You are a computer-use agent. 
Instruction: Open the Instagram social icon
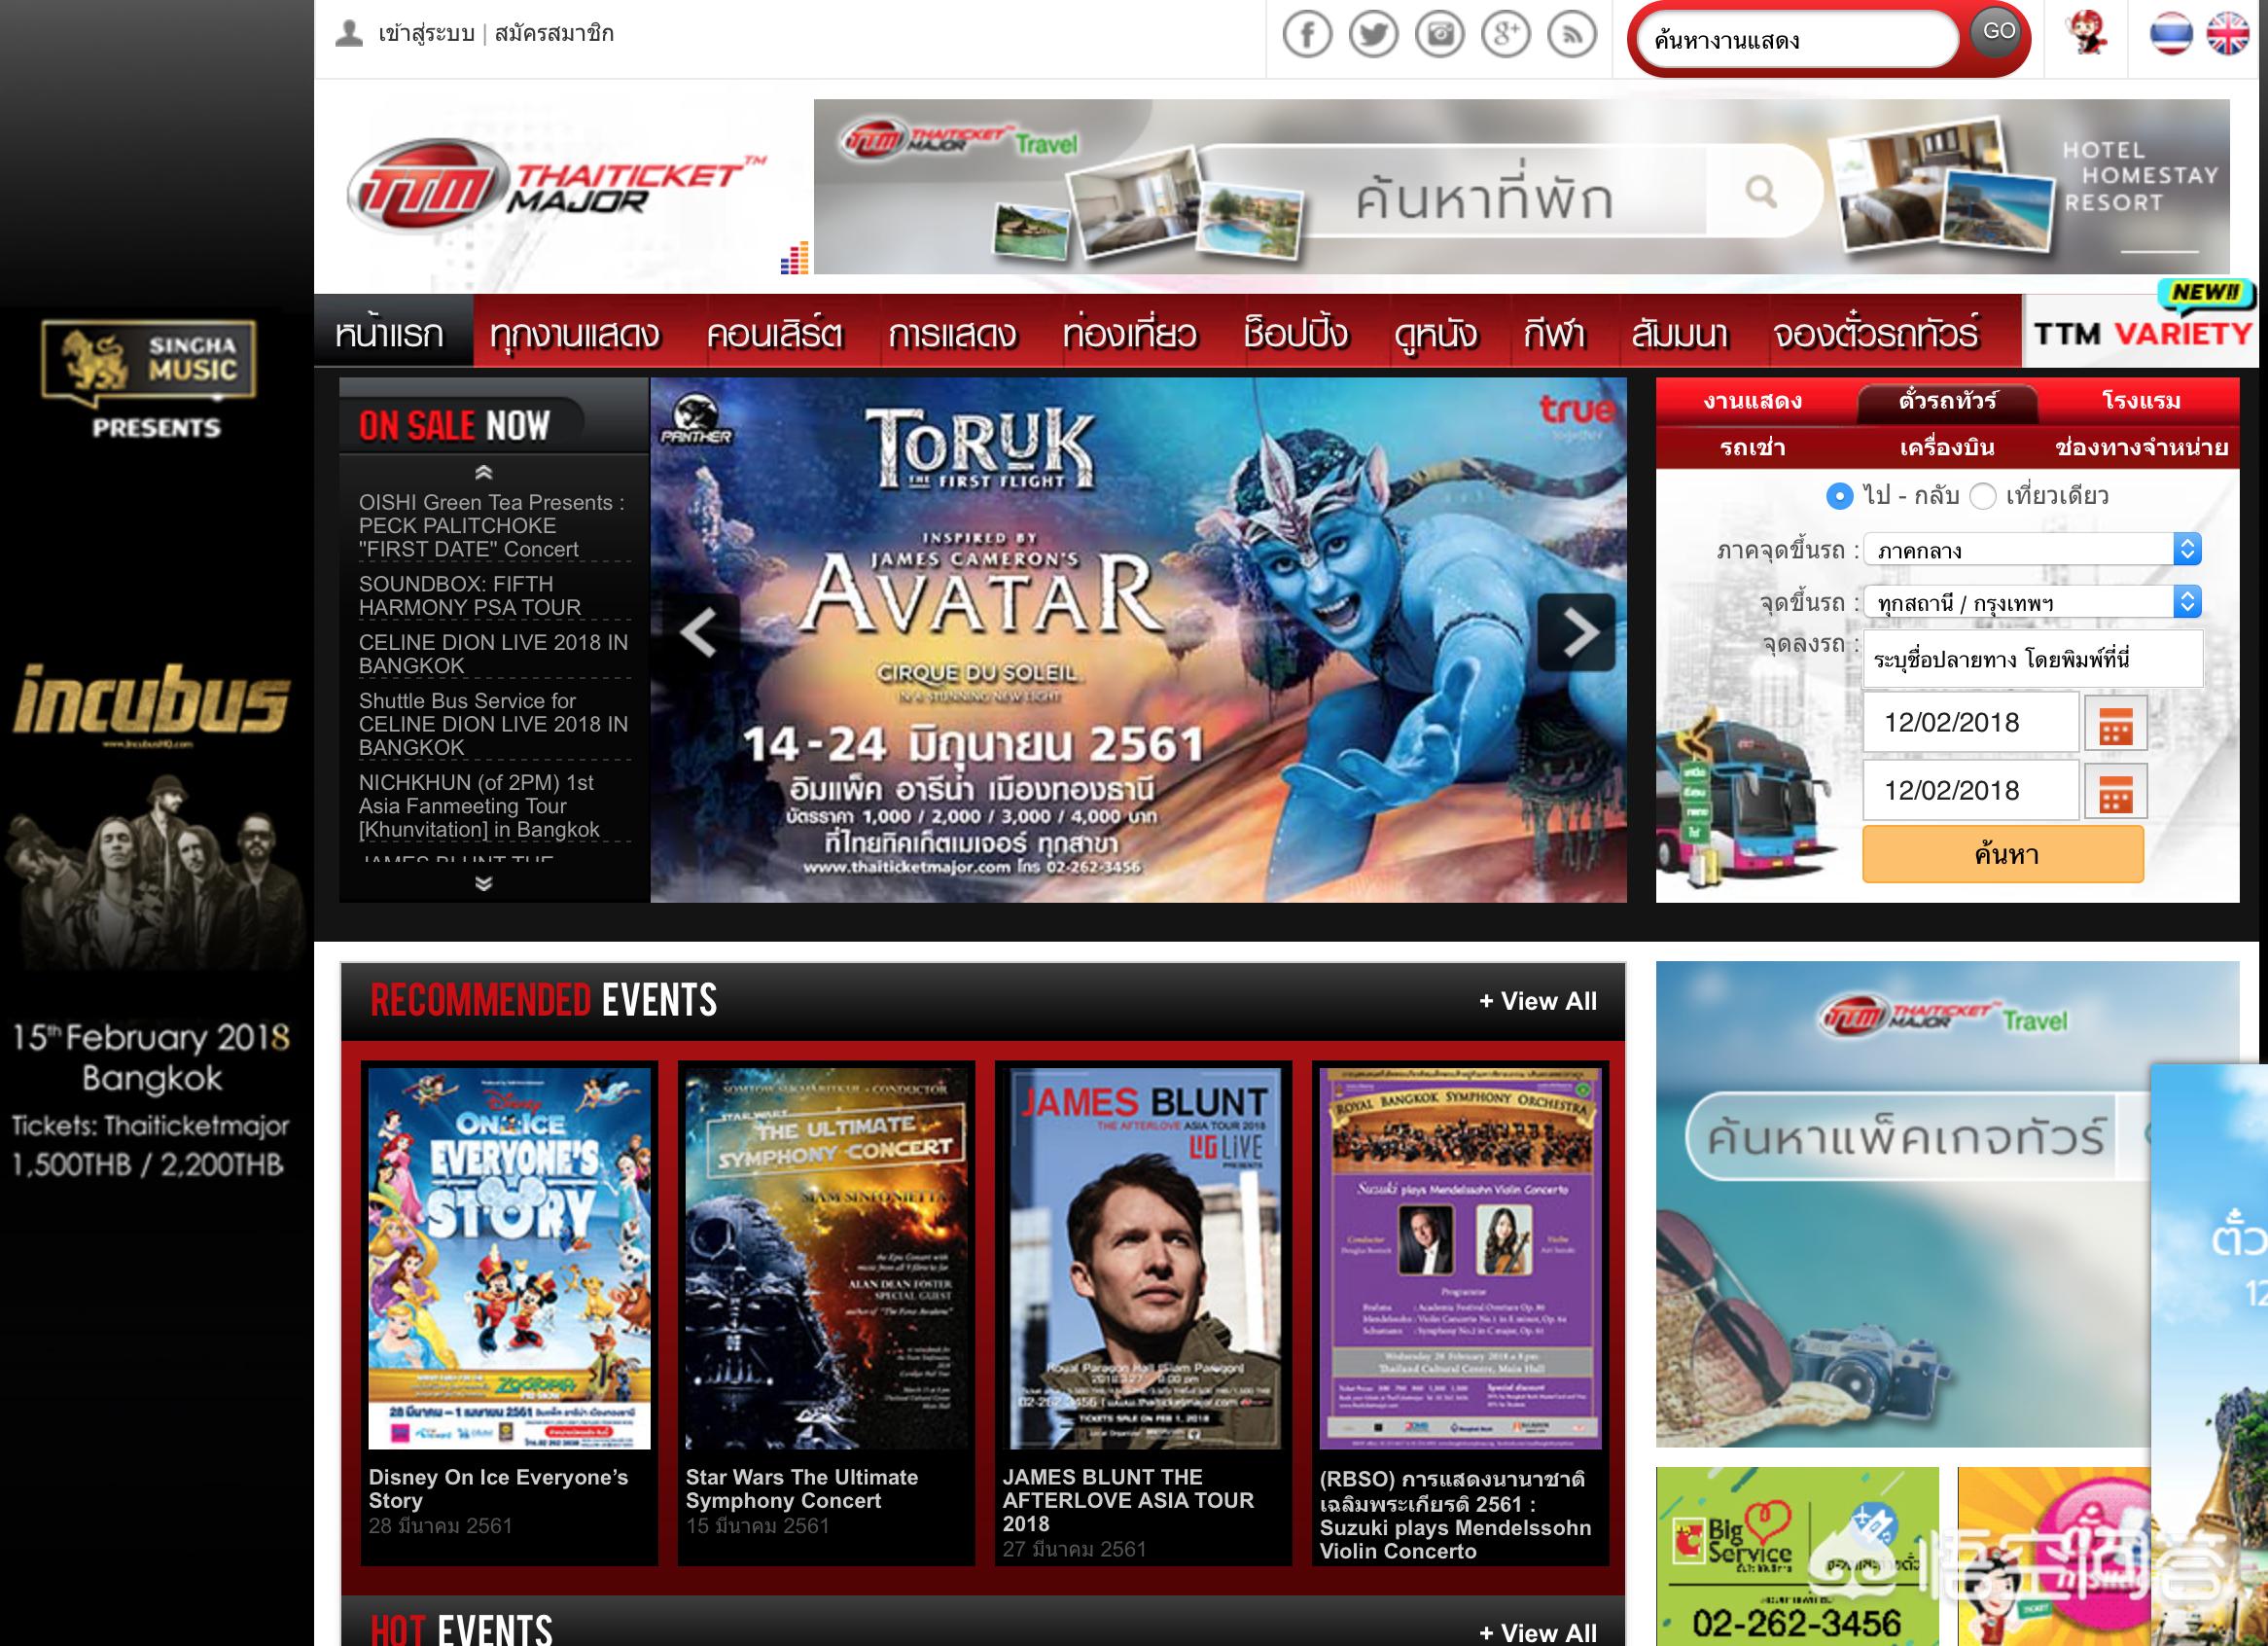click(x=1440, y=34)
